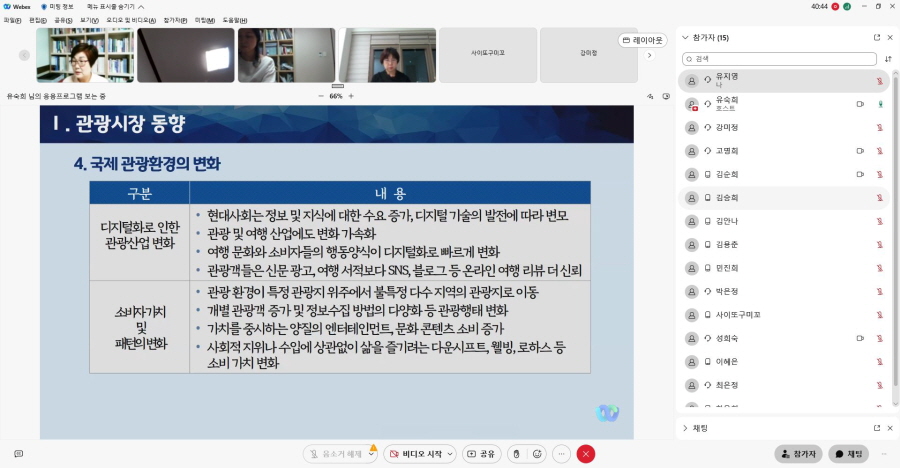The height and width of the screenshot is (468, 900).
Task: Click the 공유 share button in toolbar
Action: click(482, 454)
